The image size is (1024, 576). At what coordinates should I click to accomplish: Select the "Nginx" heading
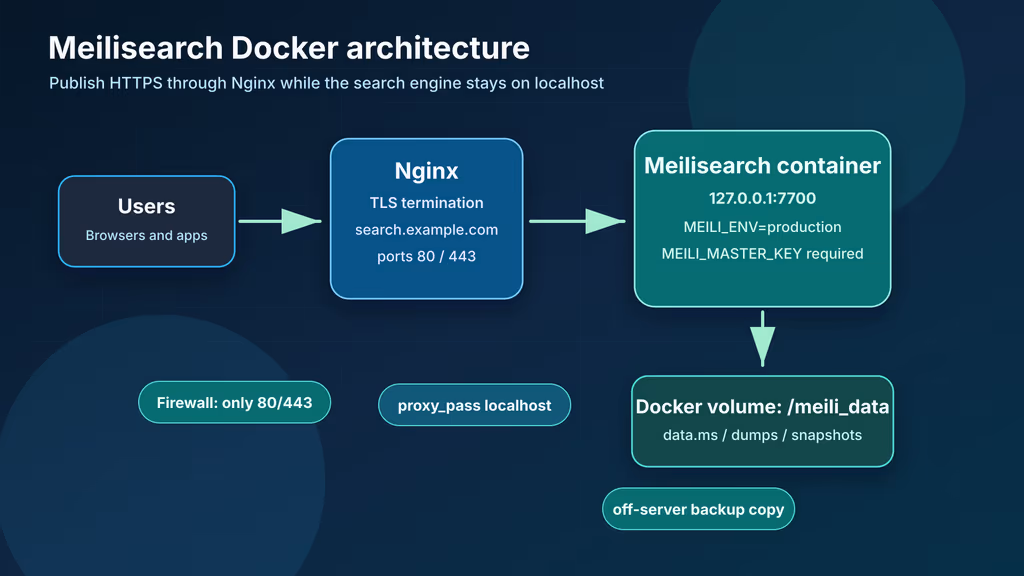pos(426,171)
